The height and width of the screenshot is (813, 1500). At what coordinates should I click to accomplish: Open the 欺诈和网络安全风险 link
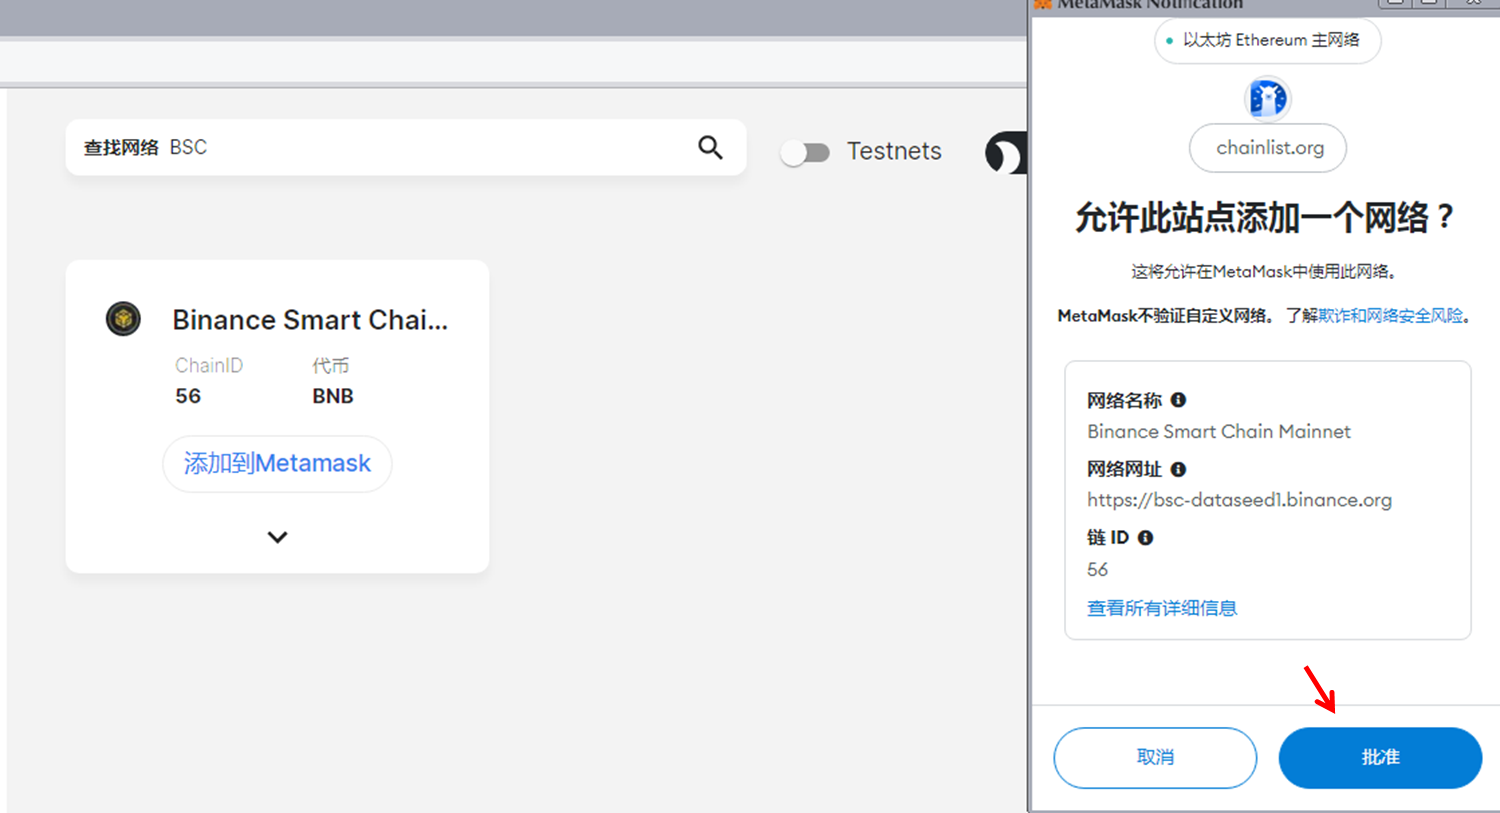click(x=1390, y=316)
